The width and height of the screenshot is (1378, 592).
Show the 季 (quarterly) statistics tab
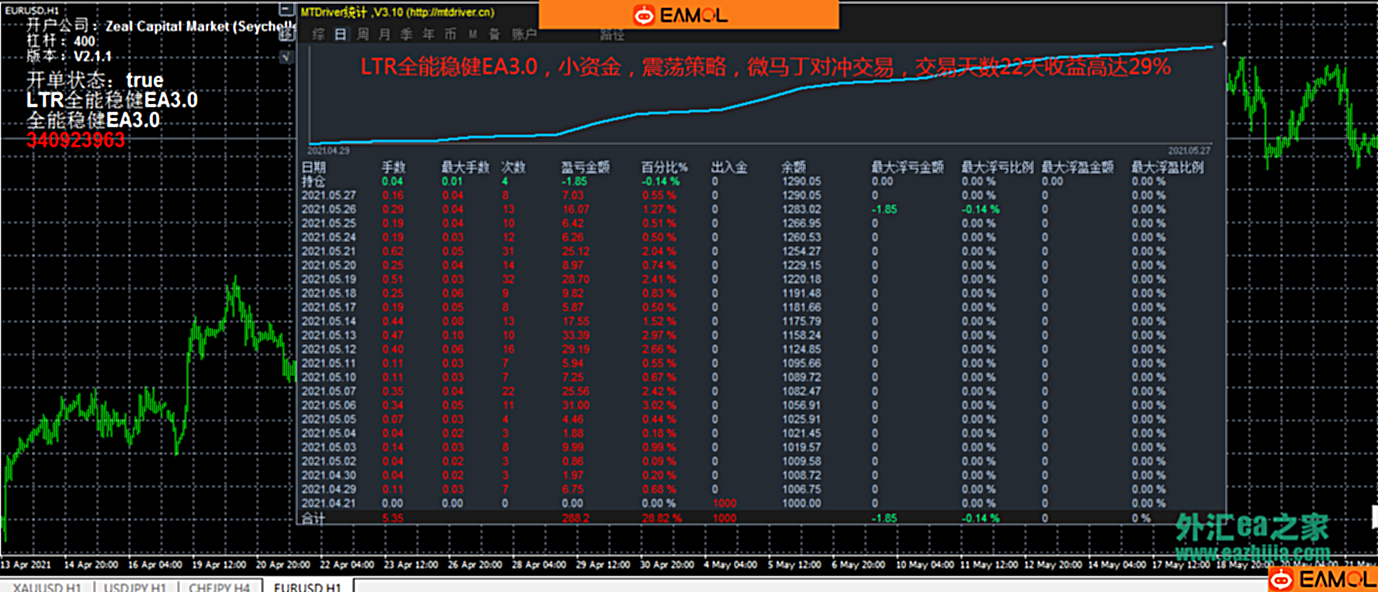406,34
